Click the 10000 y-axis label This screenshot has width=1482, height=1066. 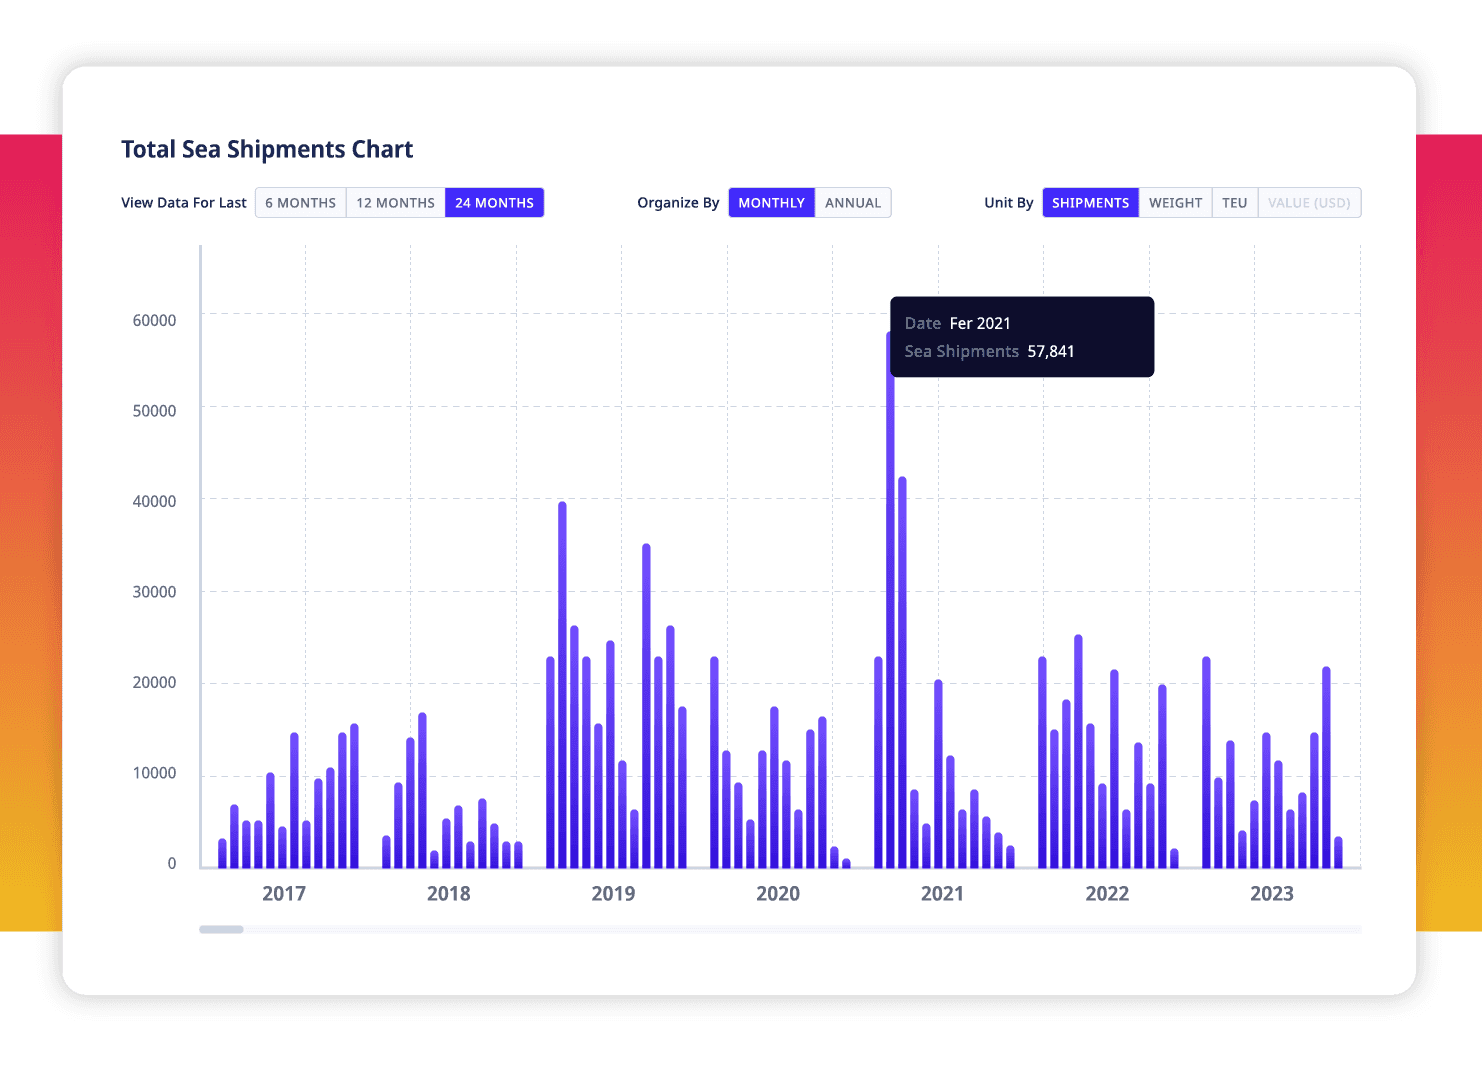pyautogui.click(x=154, y=773)
